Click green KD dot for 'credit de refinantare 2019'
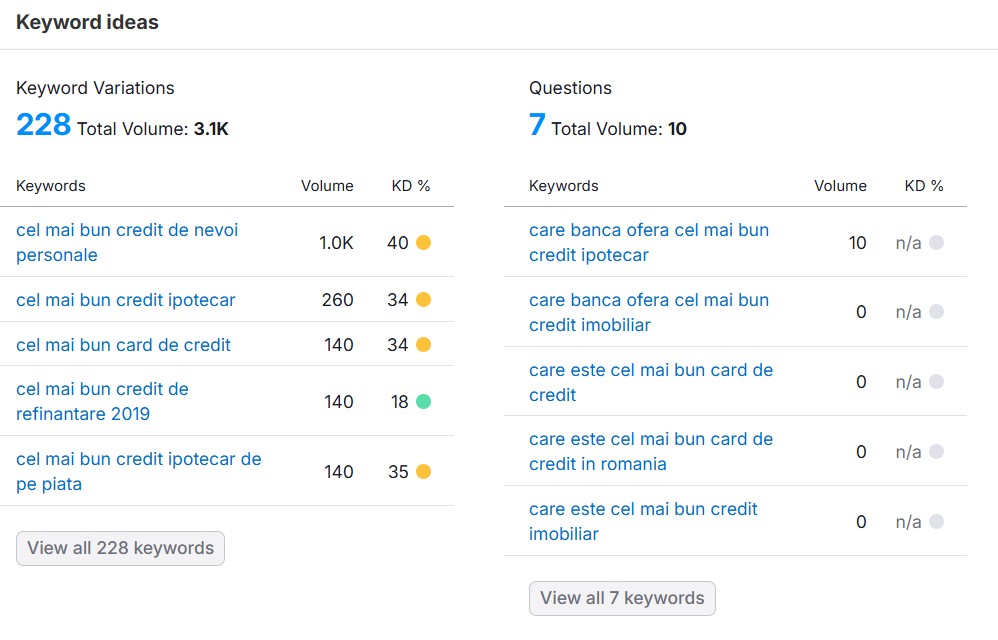 pos(423,402)
